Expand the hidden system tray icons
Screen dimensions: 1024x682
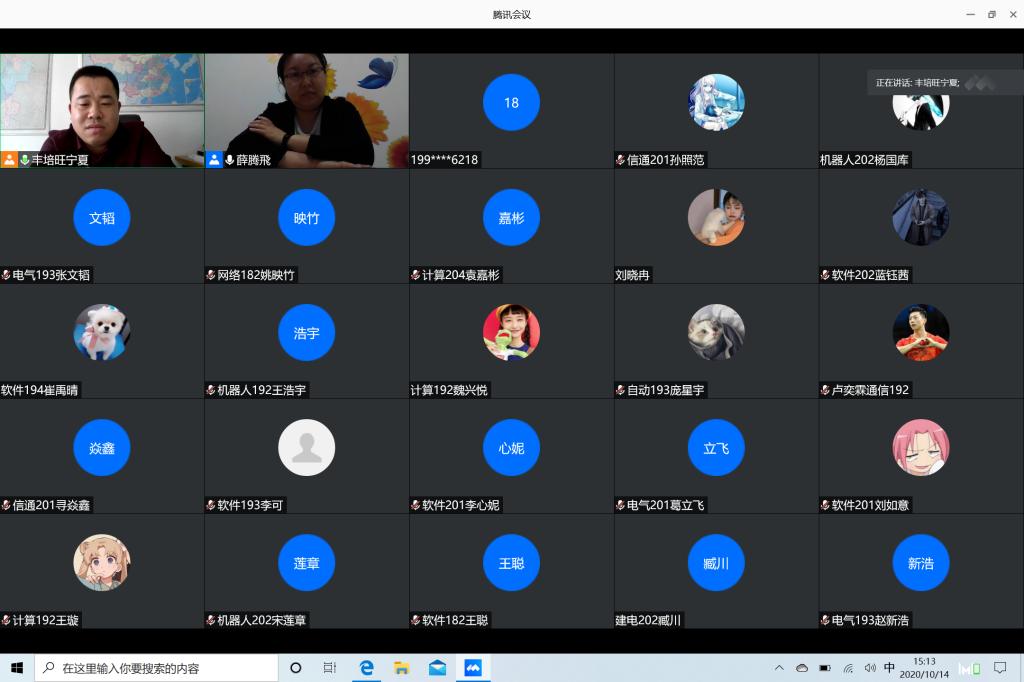(x=779, y=668)
